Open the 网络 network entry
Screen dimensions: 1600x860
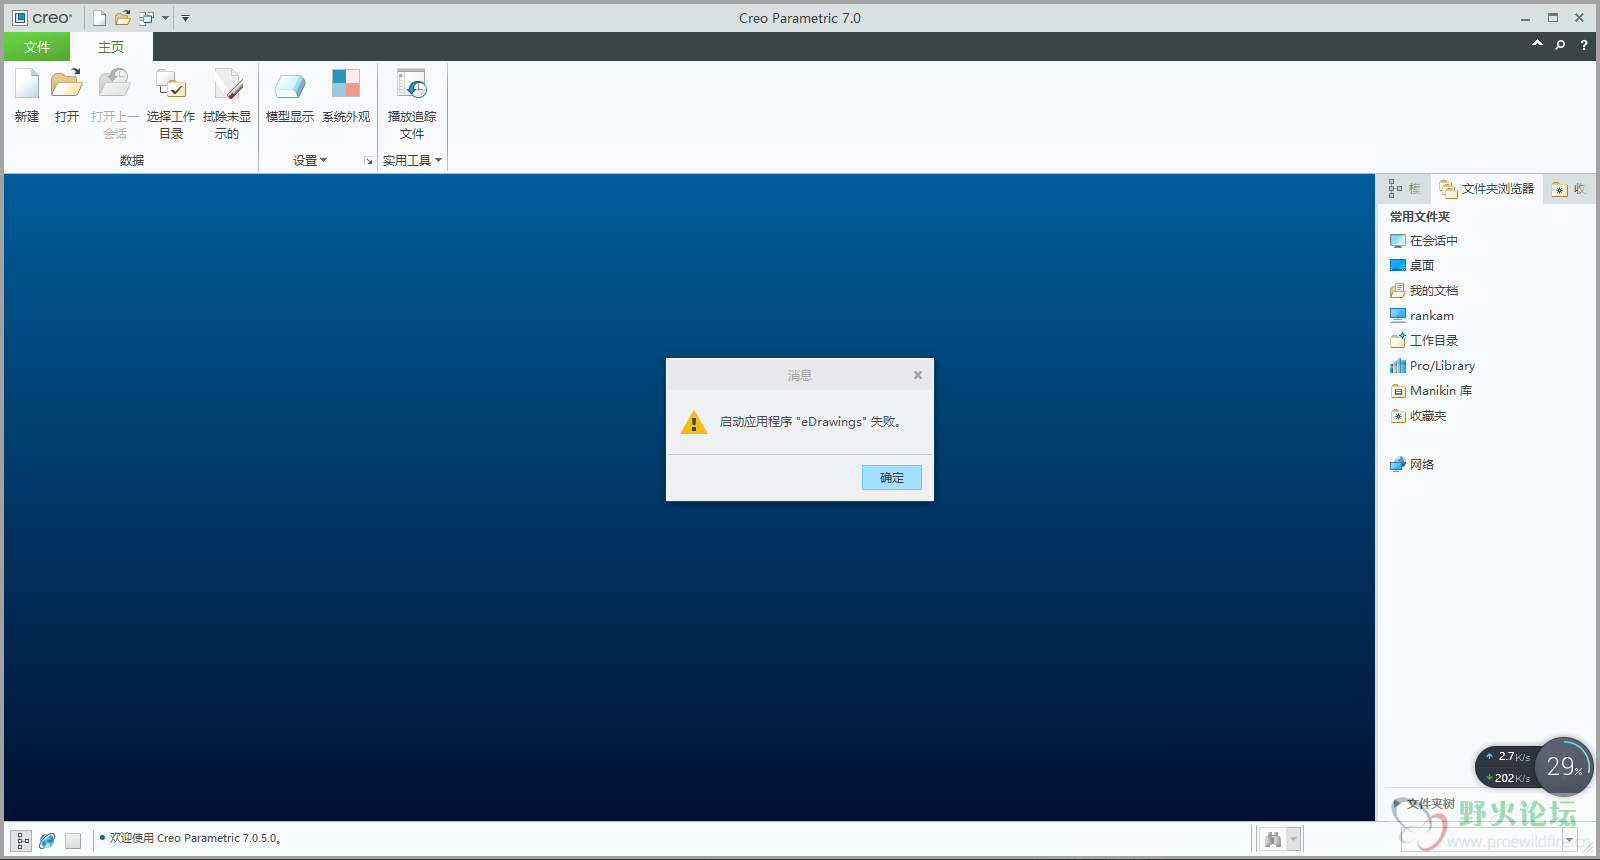coord(1412,464)
